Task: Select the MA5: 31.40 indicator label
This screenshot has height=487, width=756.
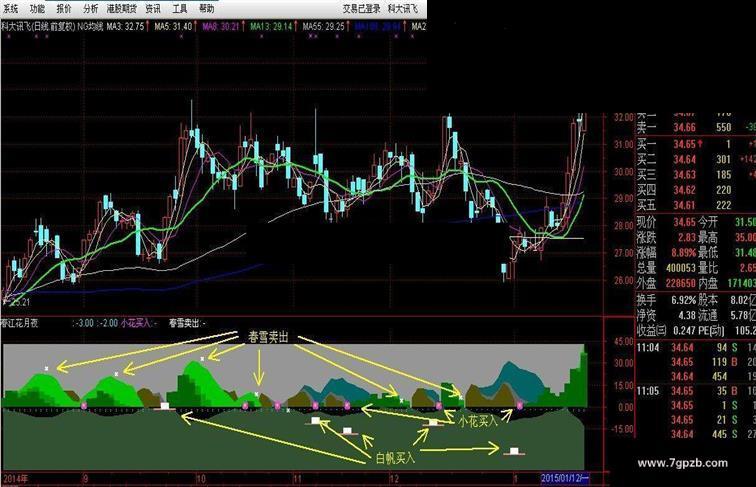Action: tap(173, 26)
